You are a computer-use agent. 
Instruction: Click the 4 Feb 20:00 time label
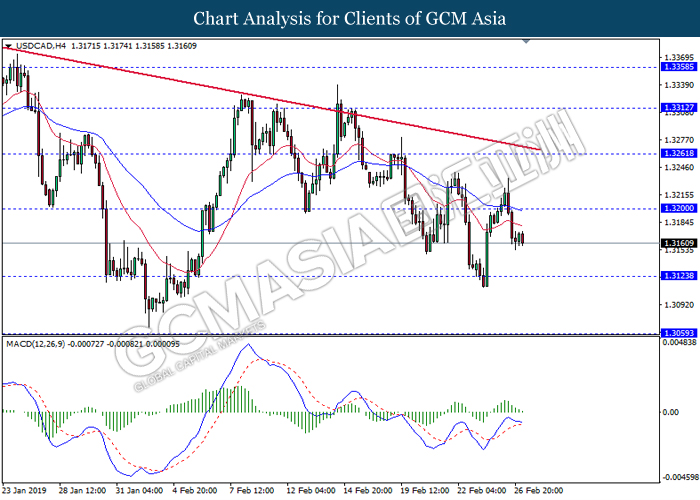195,491
